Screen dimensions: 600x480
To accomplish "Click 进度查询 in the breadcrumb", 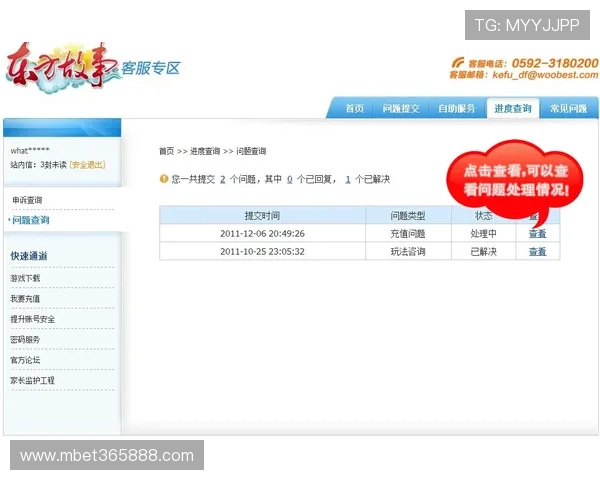I will pyautogui.click(x=205, y=151).
